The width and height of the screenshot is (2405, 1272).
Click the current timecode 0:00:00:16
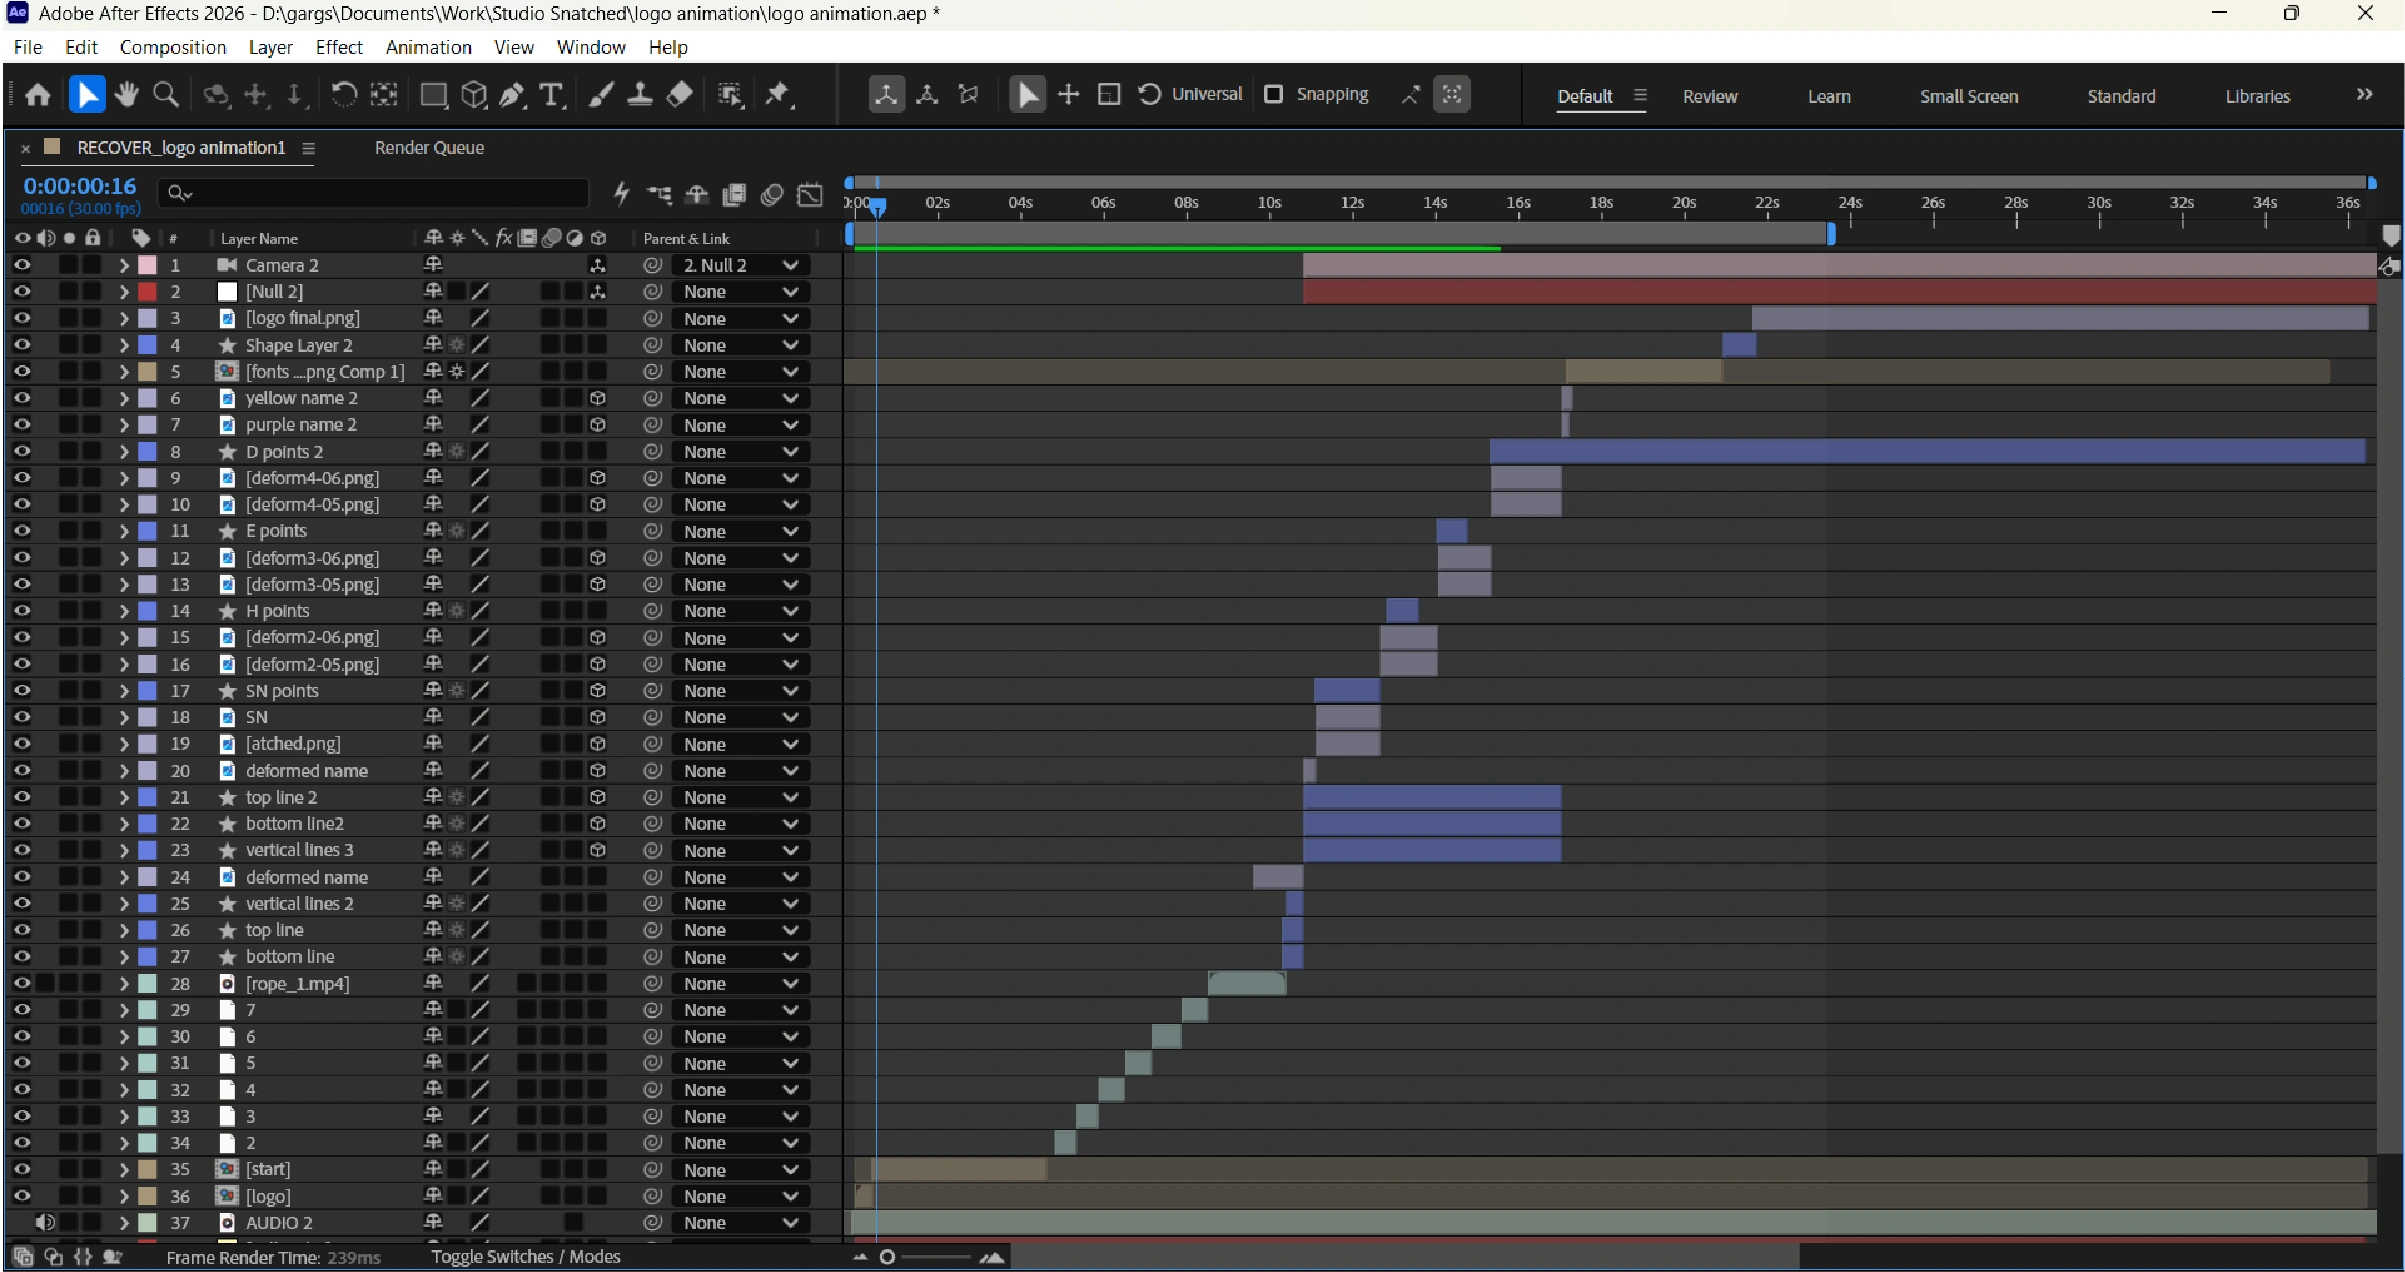point(80,186)
